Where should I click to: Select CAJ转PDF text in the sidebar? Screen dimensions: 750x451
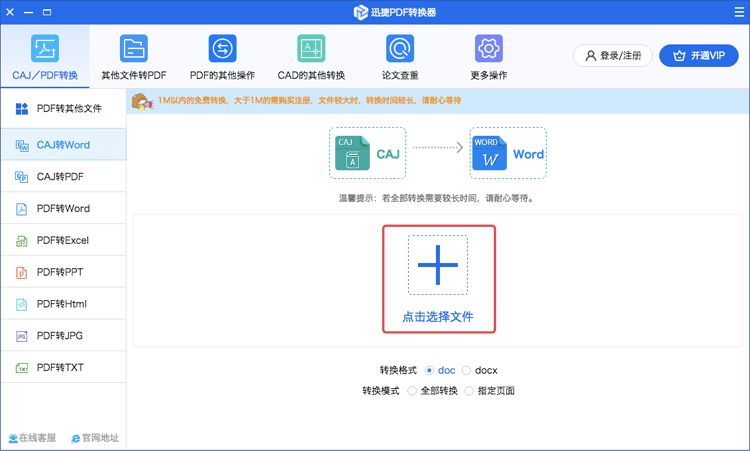coord(60,177)
